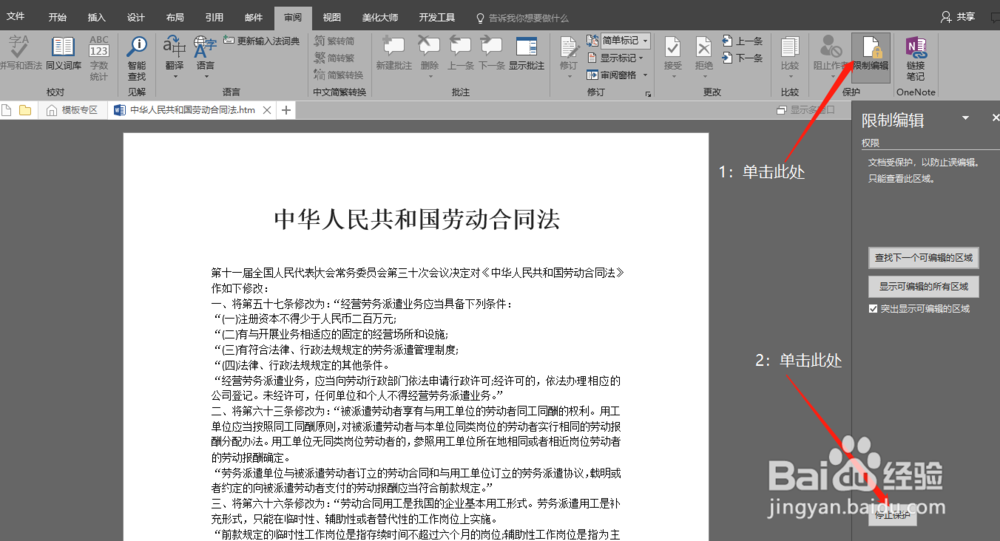The height and width of the screenshot is (541, 1000).
Task: Open 链接笔记 OneNote linked notes
Action: 916,58
